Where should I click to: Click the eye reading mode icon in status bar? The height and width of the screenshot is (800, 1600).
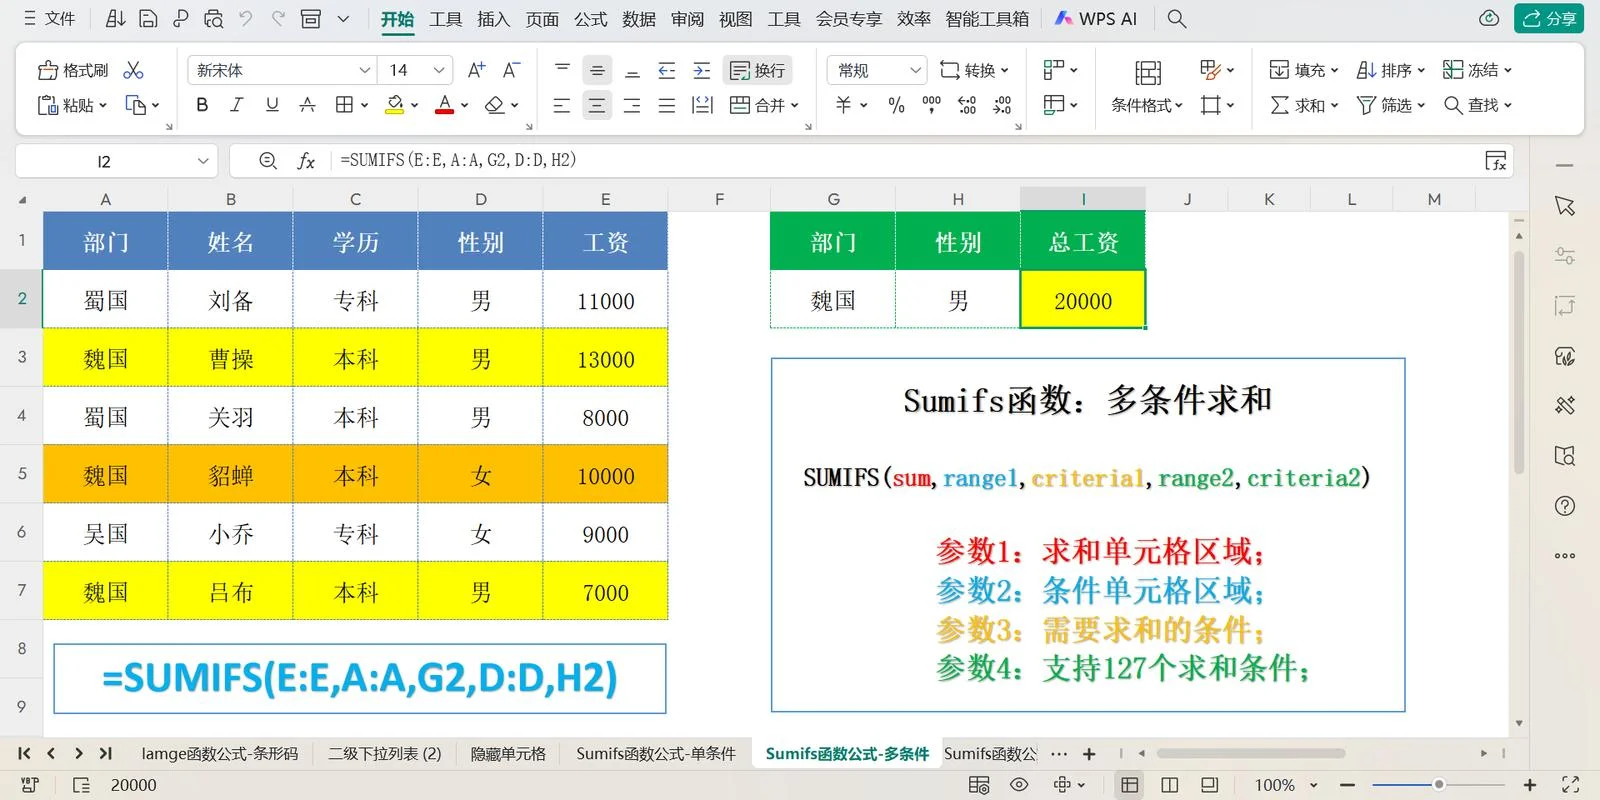[1019, 785]
